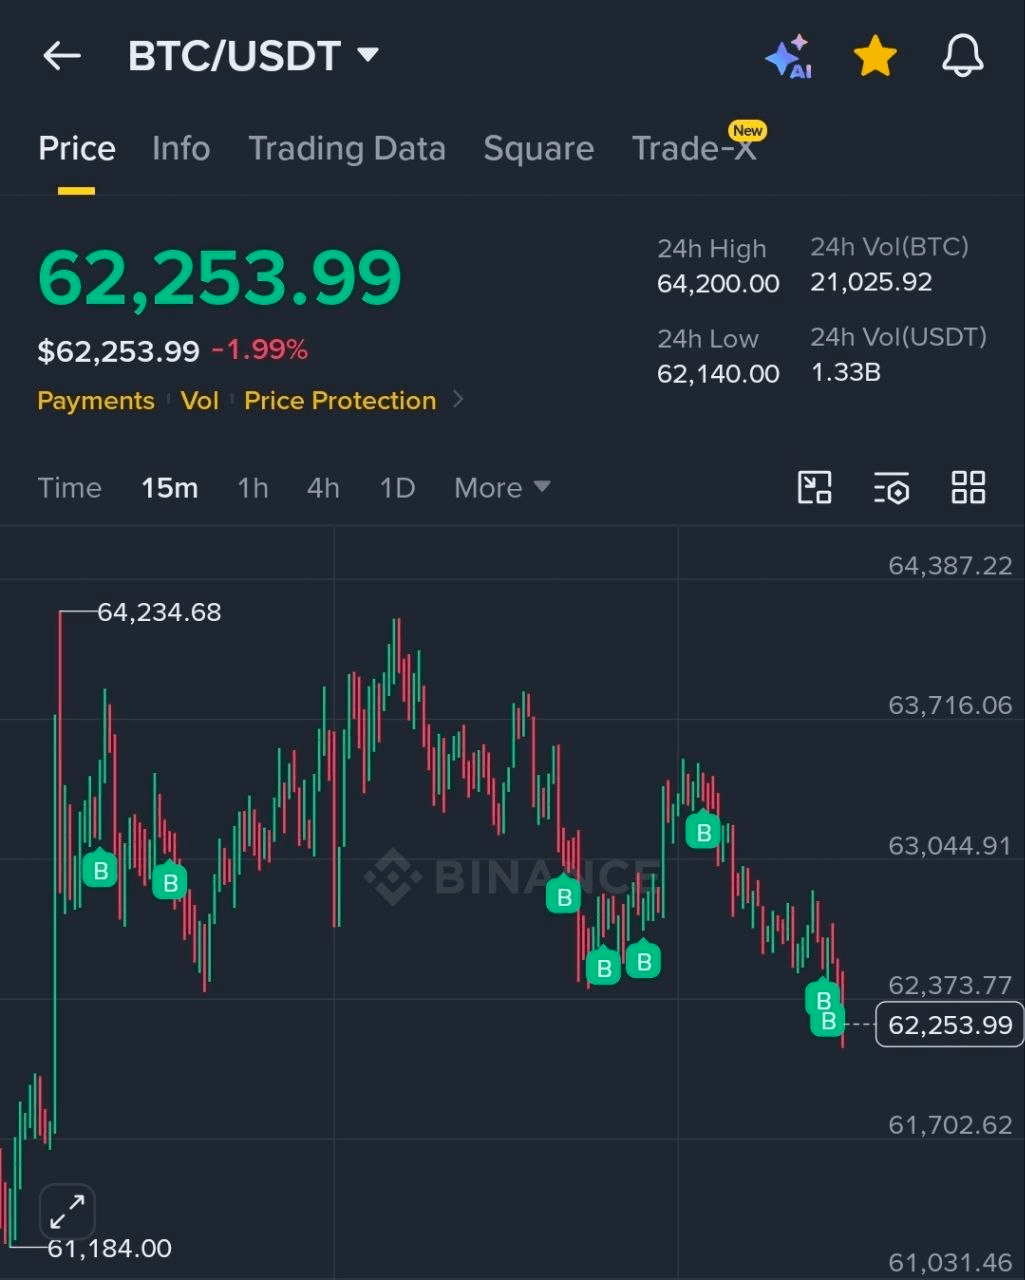Expand the chart to fullscreen
The image size is (1025, 1280).
coord(67,1213)
